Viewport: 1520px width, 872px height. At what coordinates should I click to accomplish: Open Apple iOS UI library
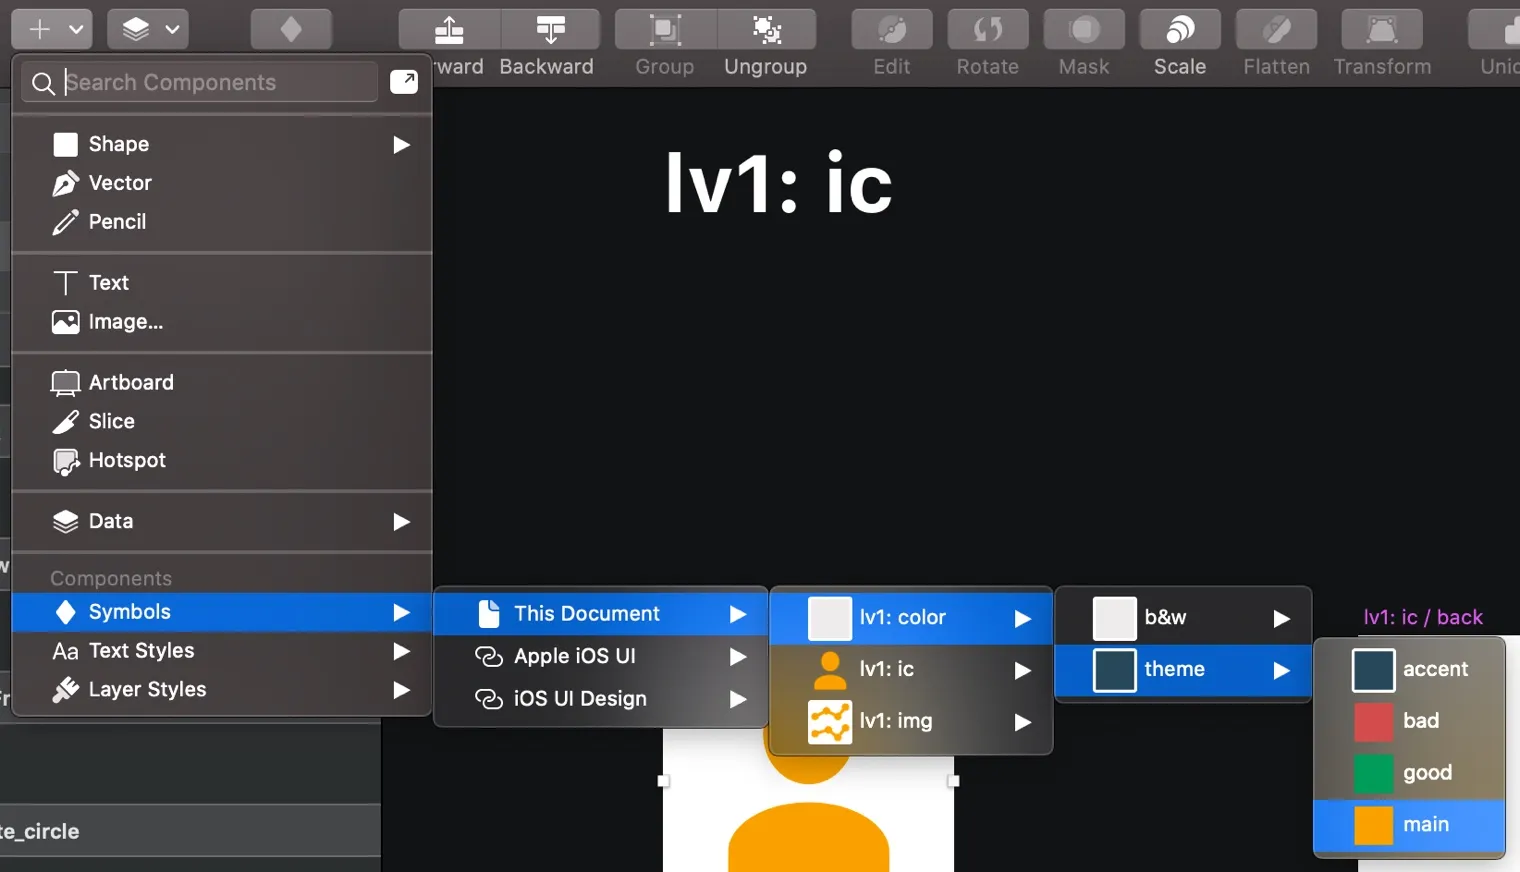tap(575, 657)
